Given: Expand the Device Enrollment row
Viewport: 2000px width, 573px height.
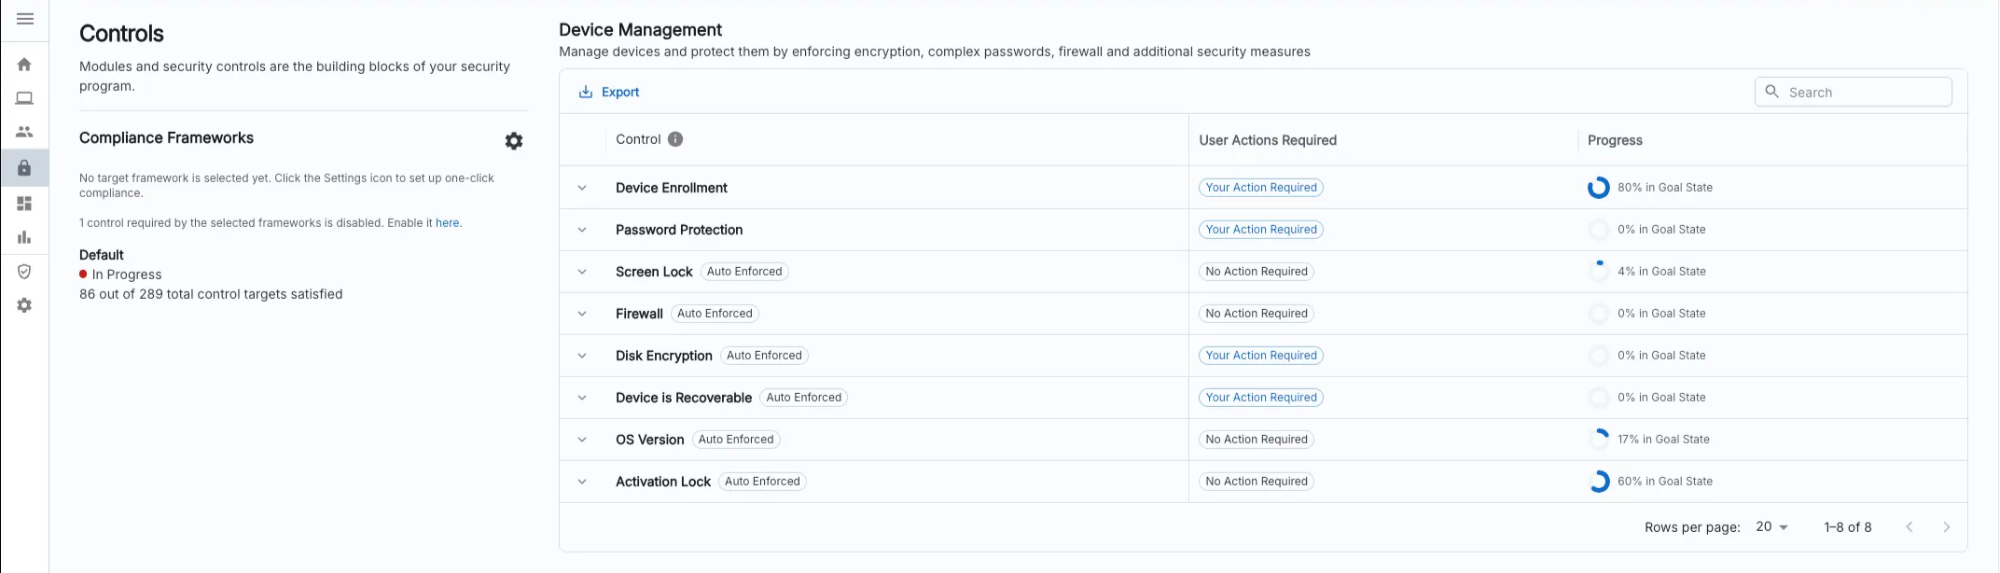Looking at the screenshot, I should point(582,188).
